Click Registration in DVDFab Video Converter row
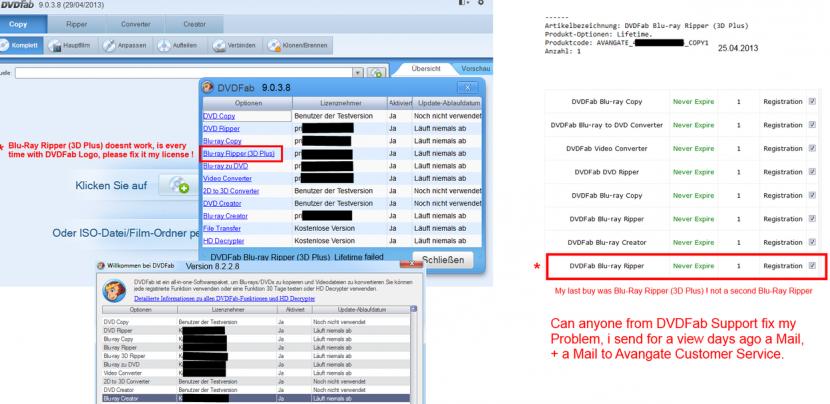Viewport: 830px width, 404px height. [x=782, y=149]
